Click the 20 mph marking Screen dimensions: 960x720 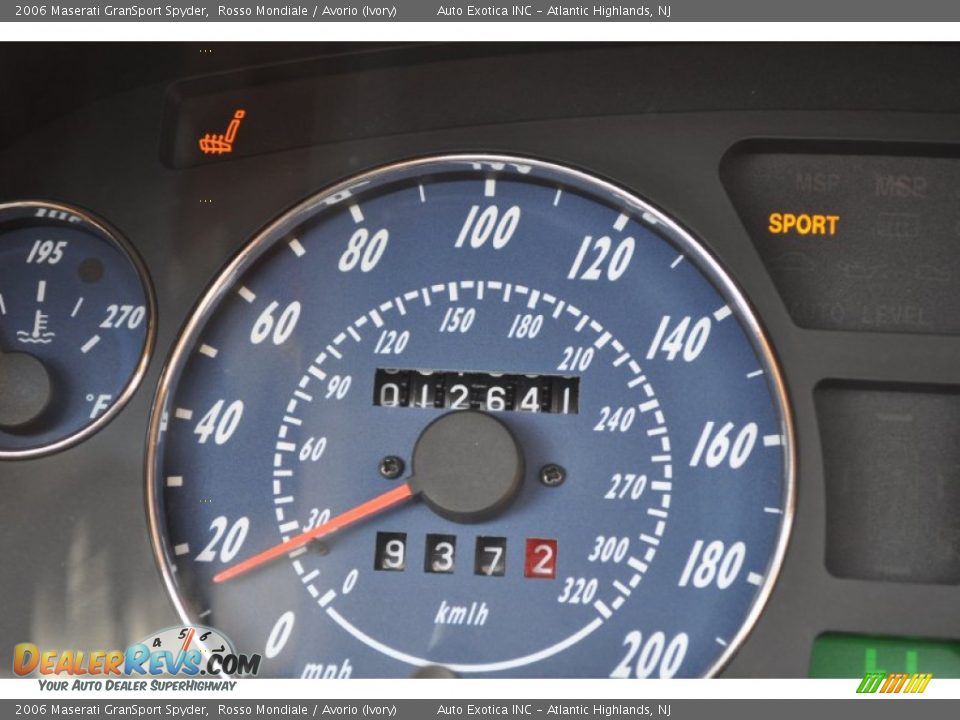pyautogui.click(x=223, y=539)
